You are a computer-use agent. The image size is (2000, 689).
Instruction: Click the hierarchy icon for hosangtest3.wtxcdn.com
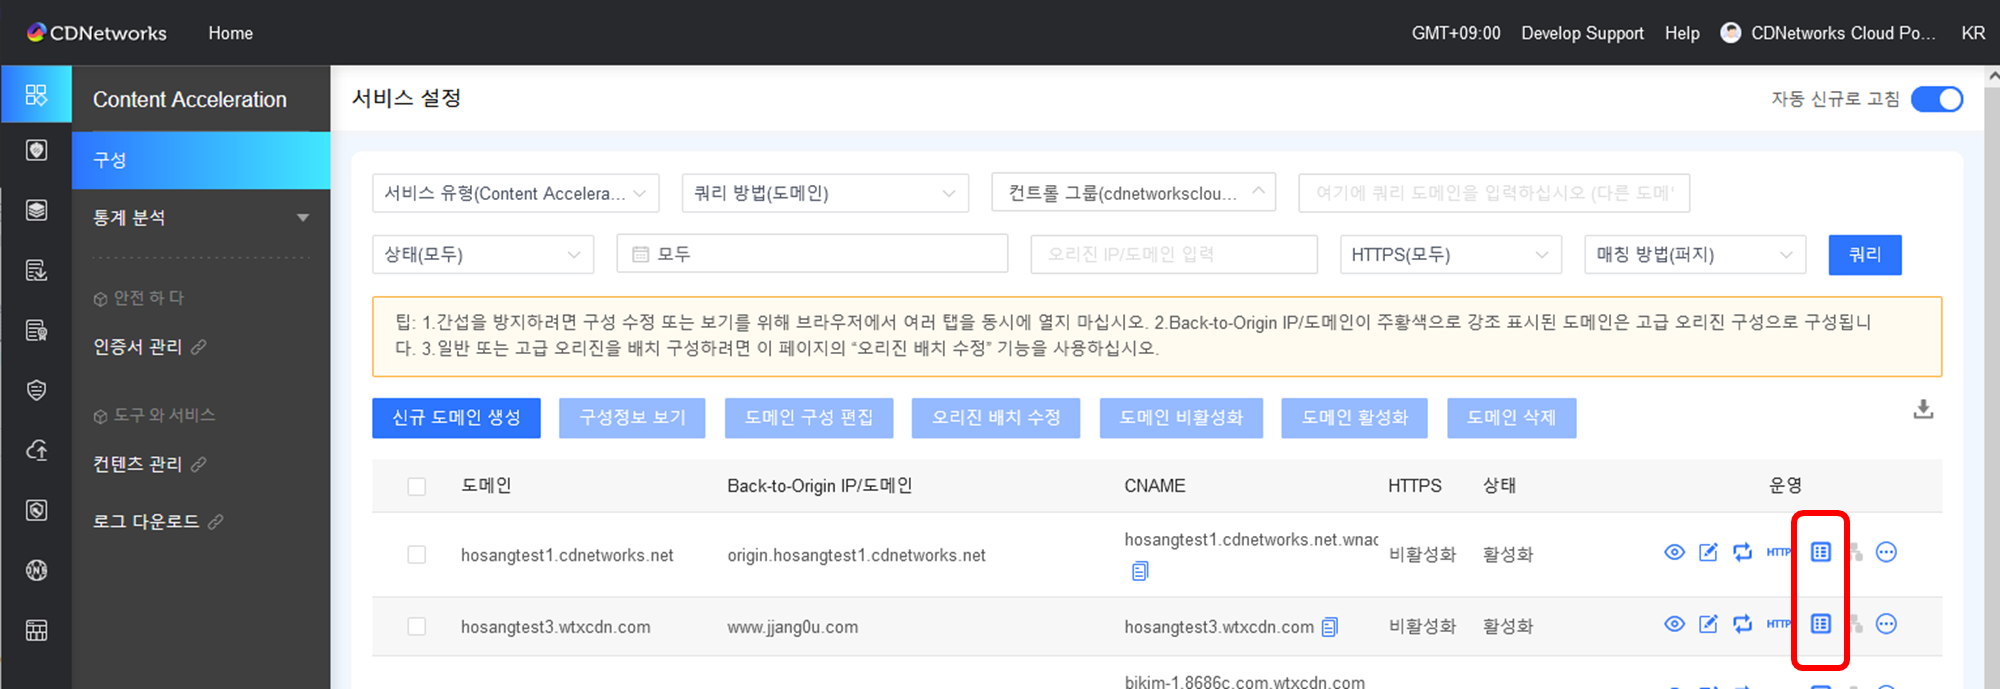pos(1856,624)
